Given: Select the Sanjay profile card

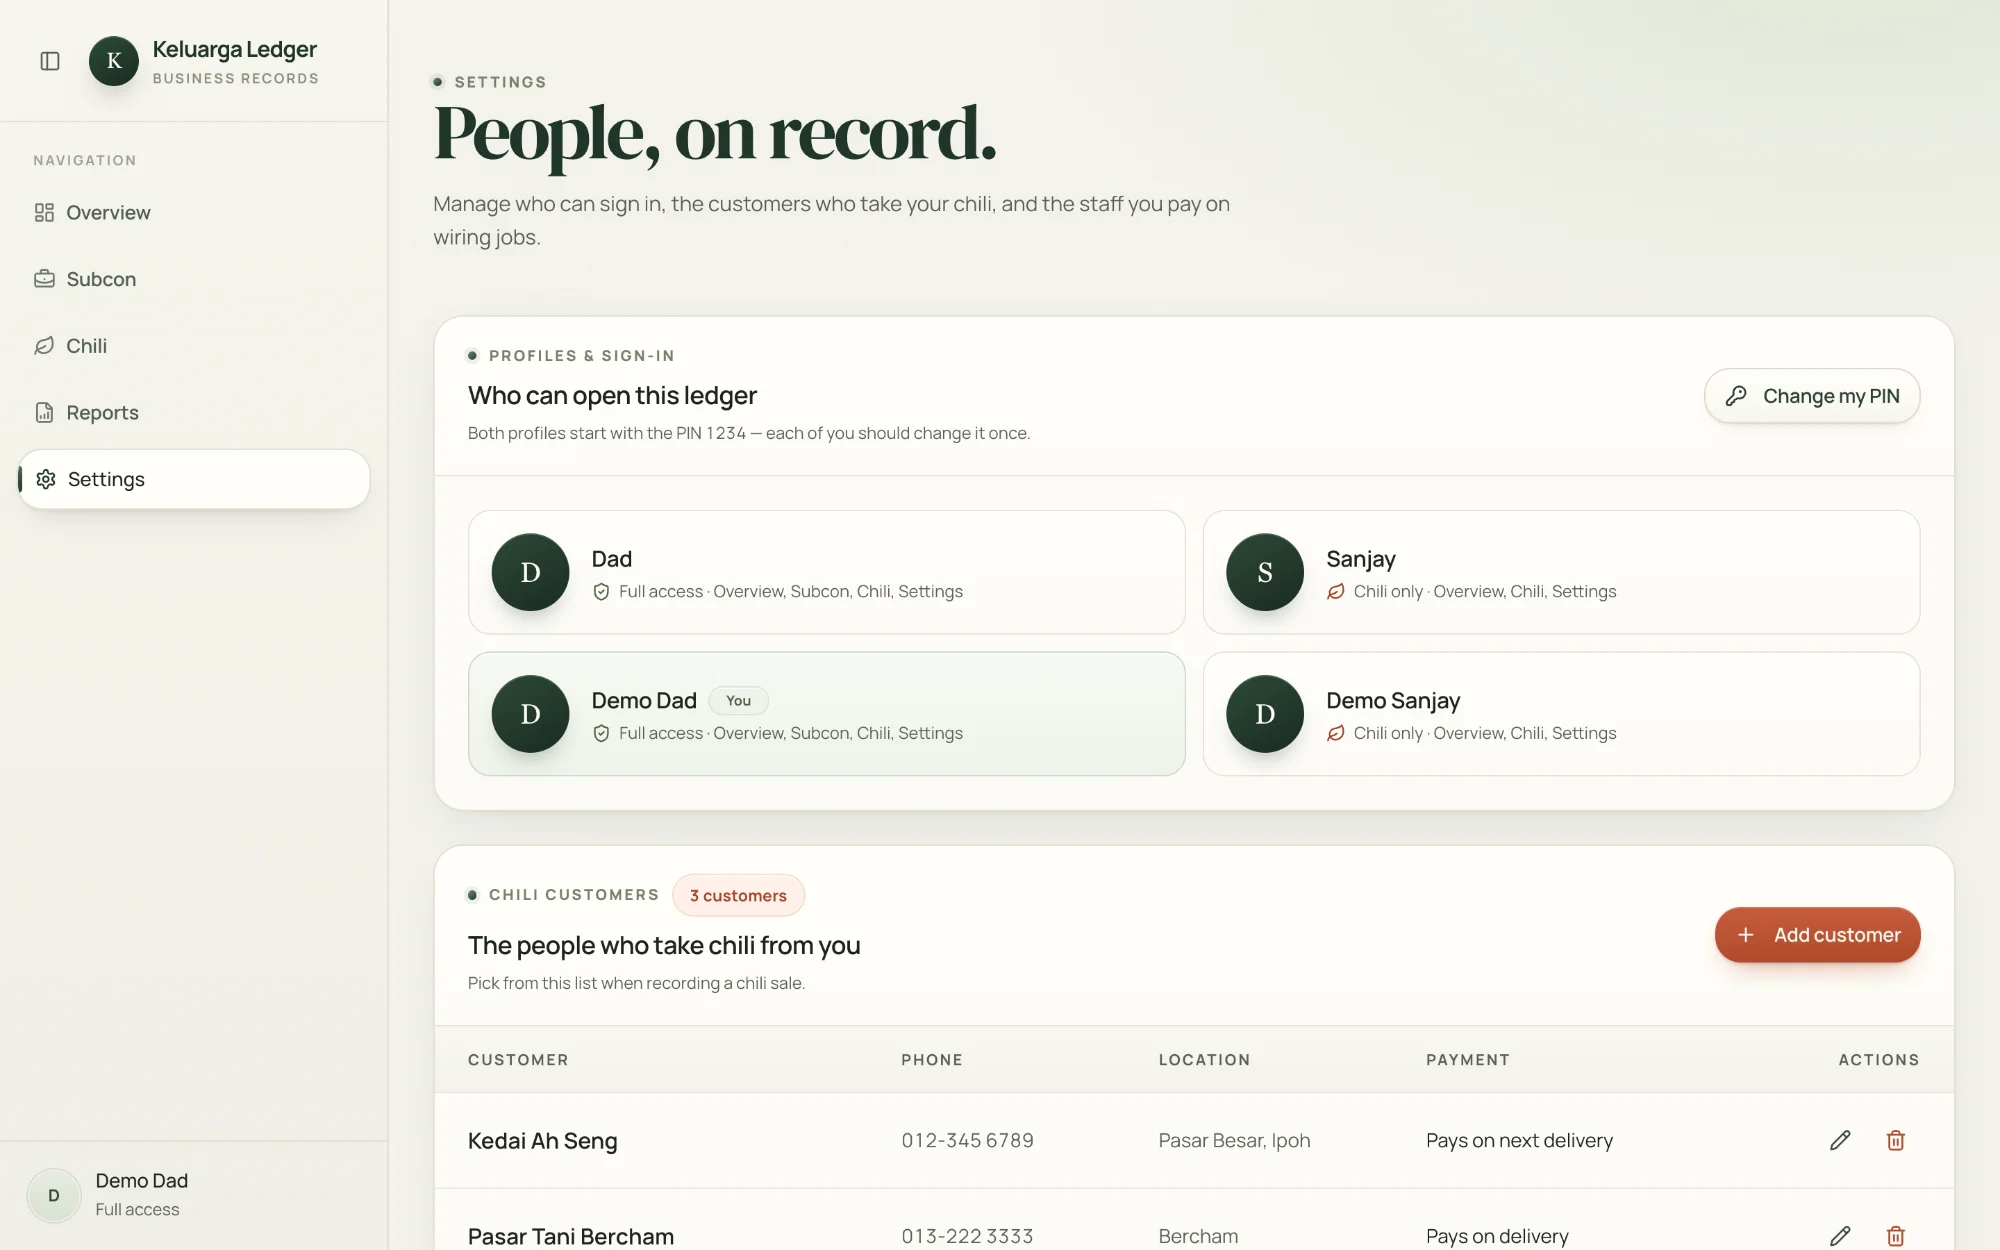Looking at the screenshot, I should [x=1561, y=572].
